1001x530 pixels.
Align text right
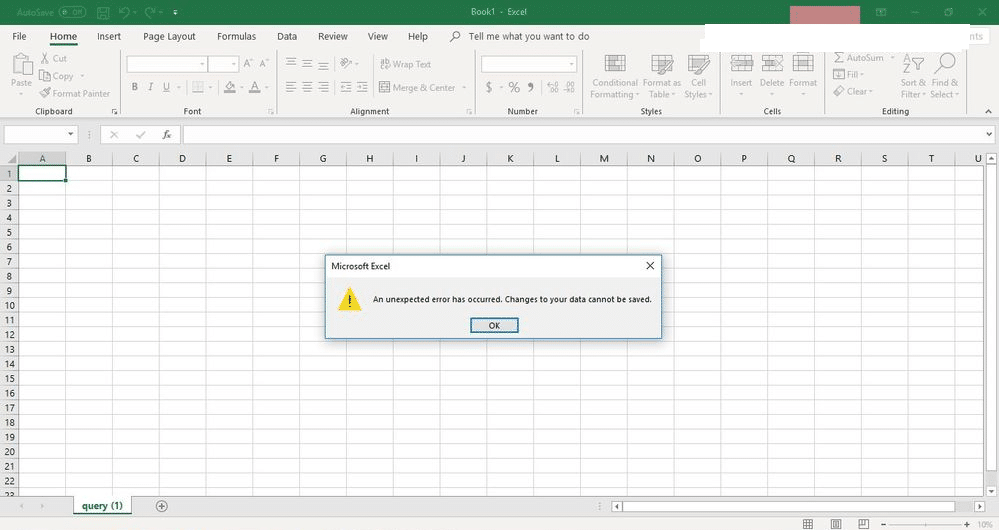click(x=324, y=87)
